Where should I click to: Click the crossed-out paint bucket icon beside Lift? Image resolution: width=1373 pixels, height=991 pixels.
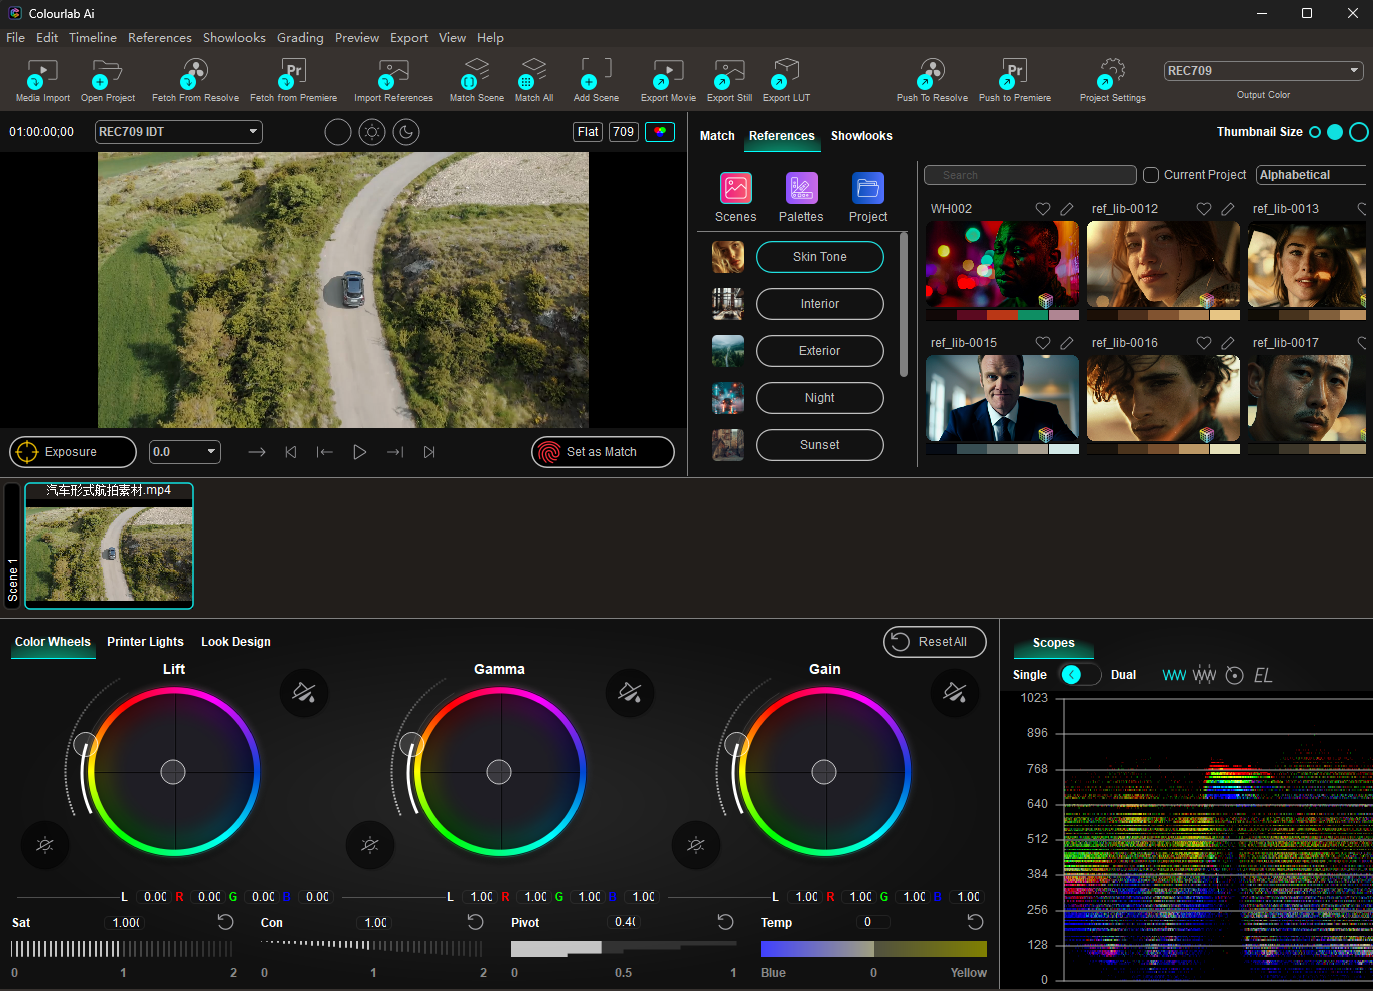[x=304, y=692]
